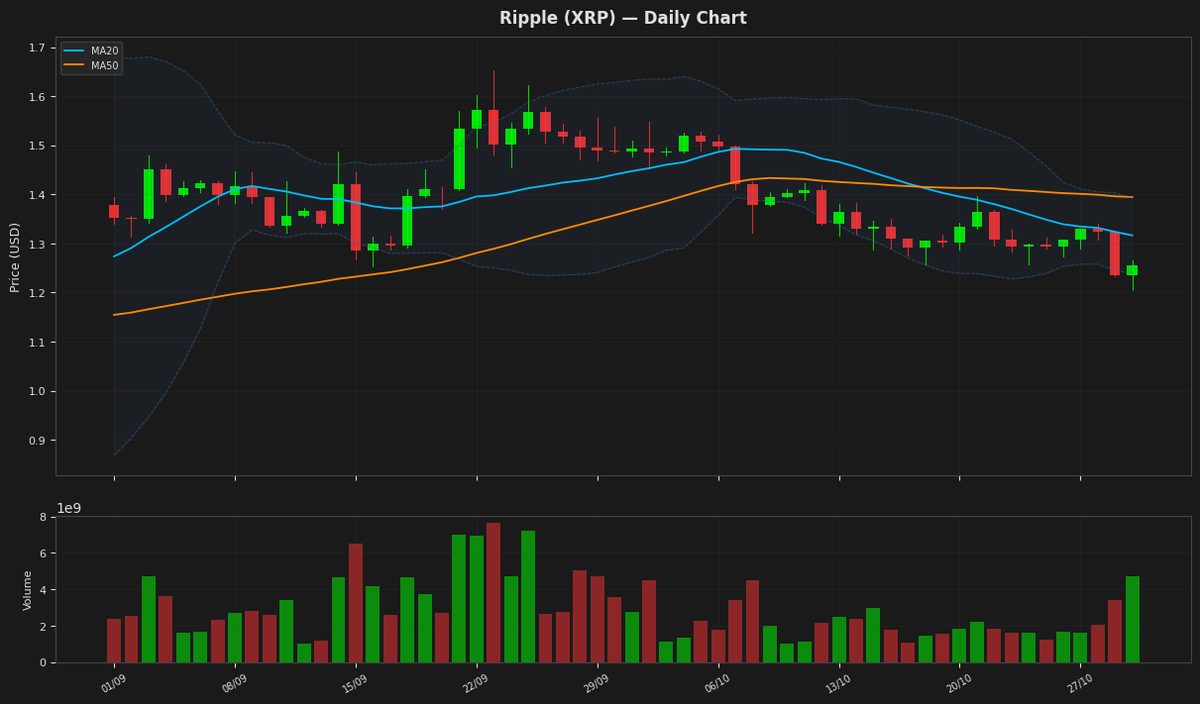Click the 1.6 price tick label

pyautogui.click(x=38, y=97)
